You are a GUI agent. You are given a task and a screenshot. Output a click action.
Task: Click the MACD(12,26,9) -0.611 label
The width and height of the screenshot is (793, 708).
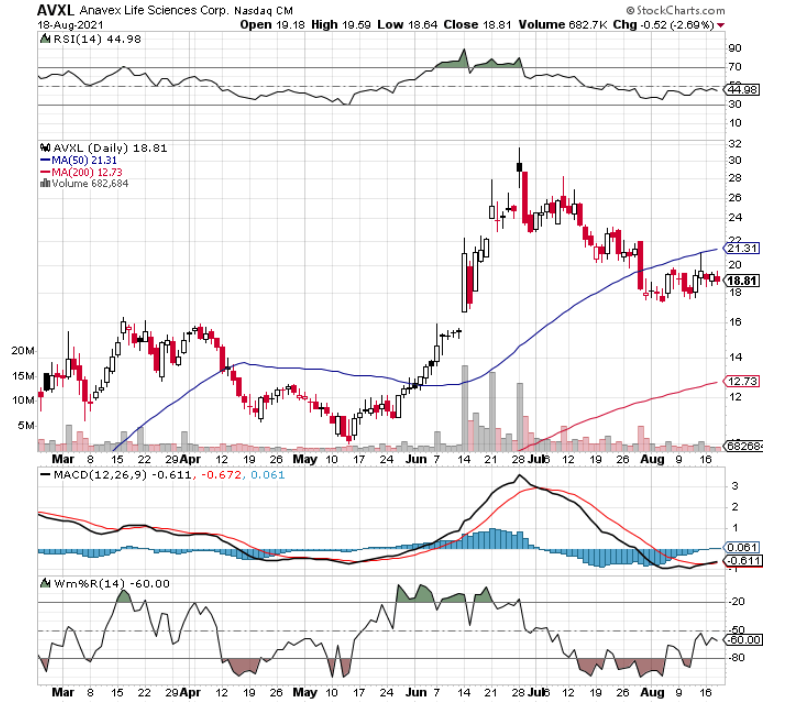[x=123, y=475]
